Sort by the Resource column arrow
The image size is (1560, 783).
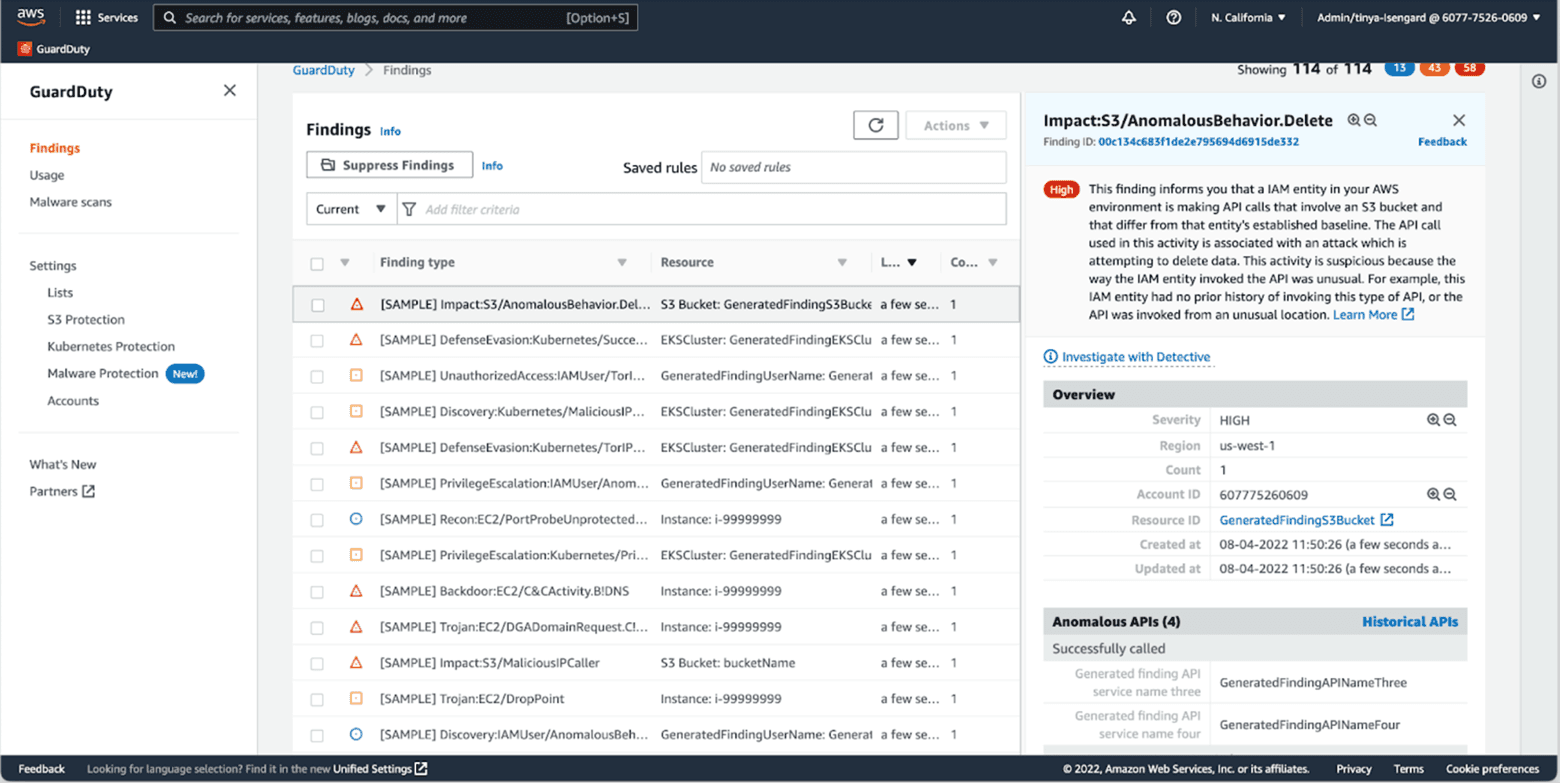click(842, 263)
